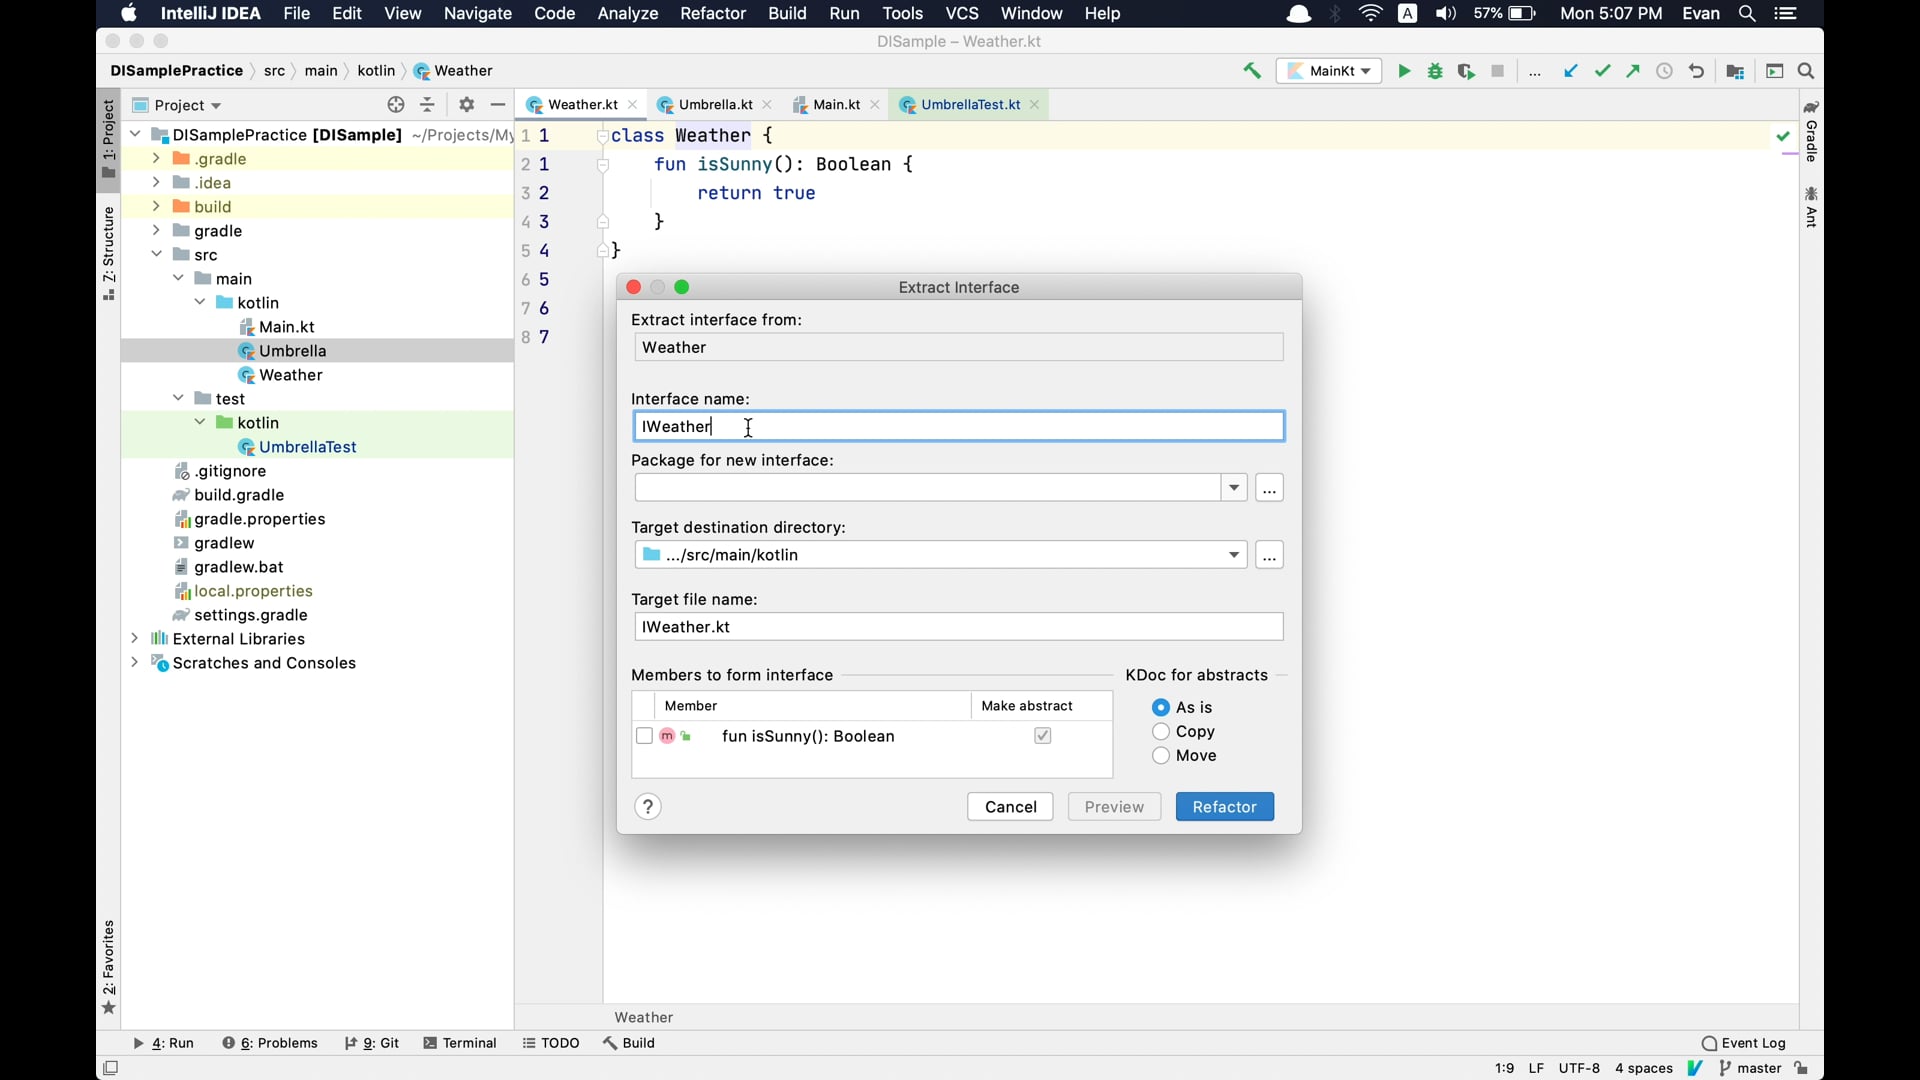Expand the target destination directory dropdown
The width and height of the screenshot is (1920, 1080).
pos(1234,555)
